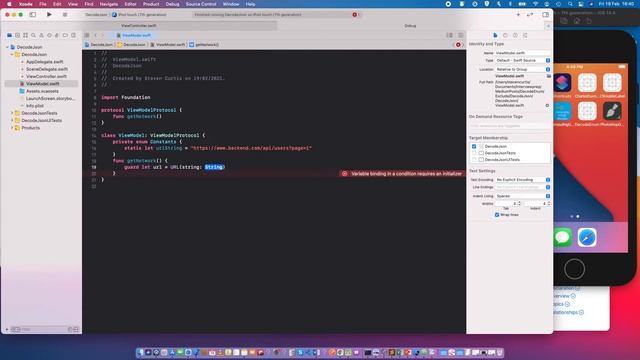Reveal the full path in Finder arrow
This screenshot has width=640, height=360.
point(547,105)
